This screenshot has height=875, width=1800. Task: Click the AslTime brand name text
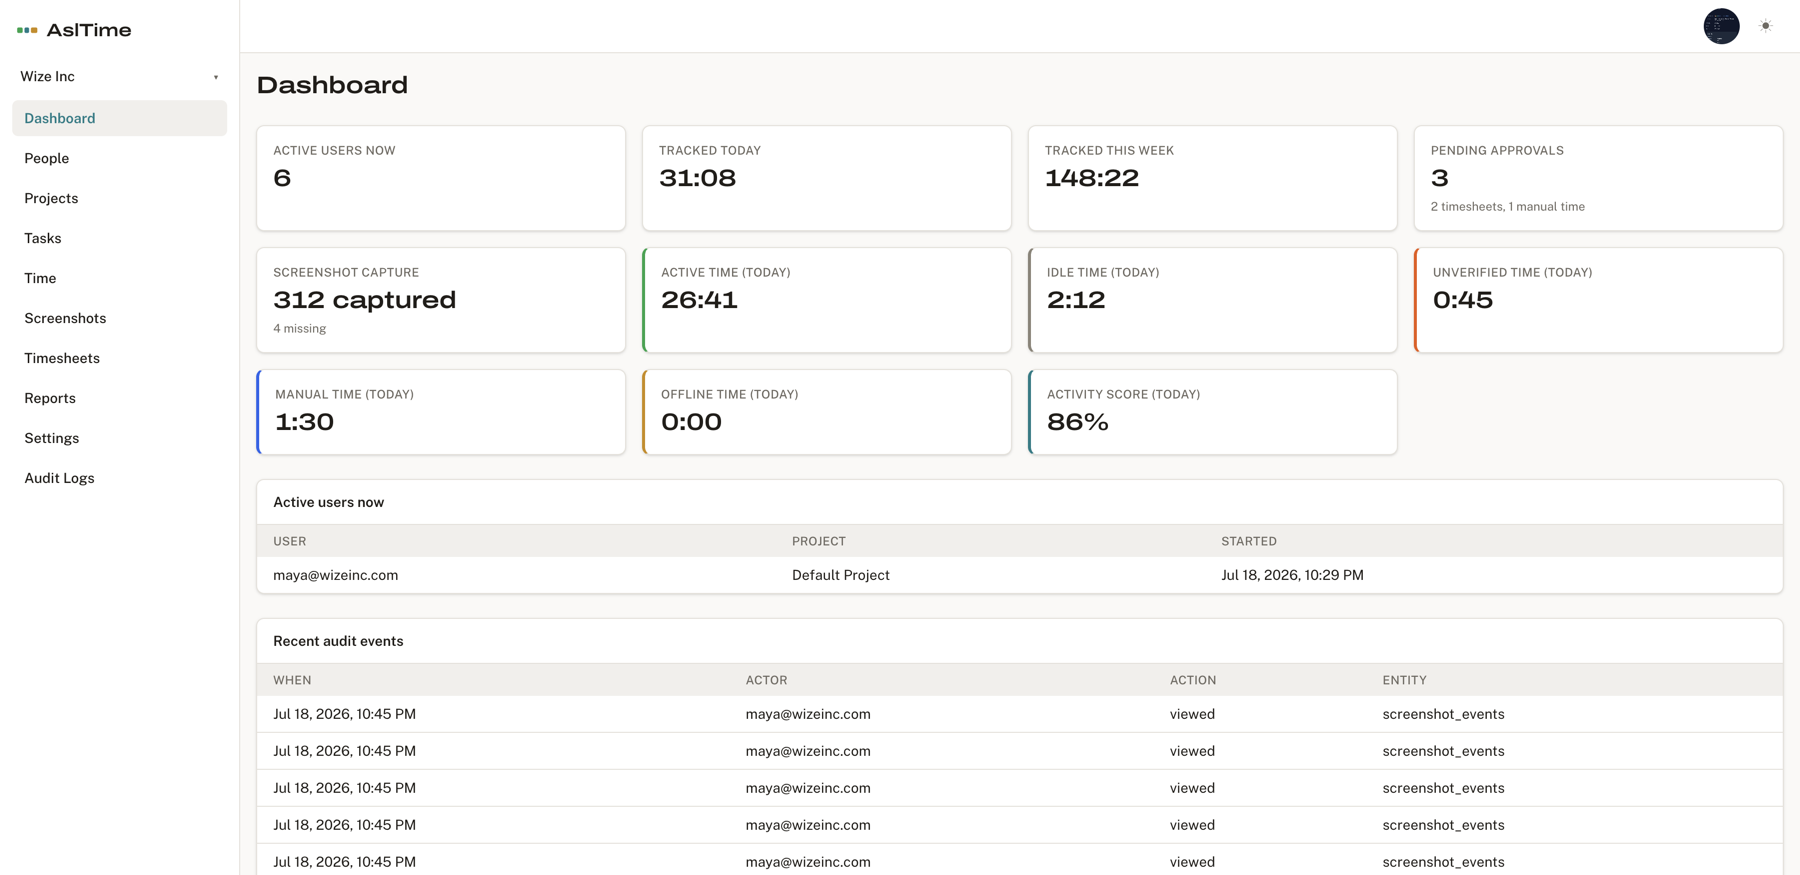89,30
